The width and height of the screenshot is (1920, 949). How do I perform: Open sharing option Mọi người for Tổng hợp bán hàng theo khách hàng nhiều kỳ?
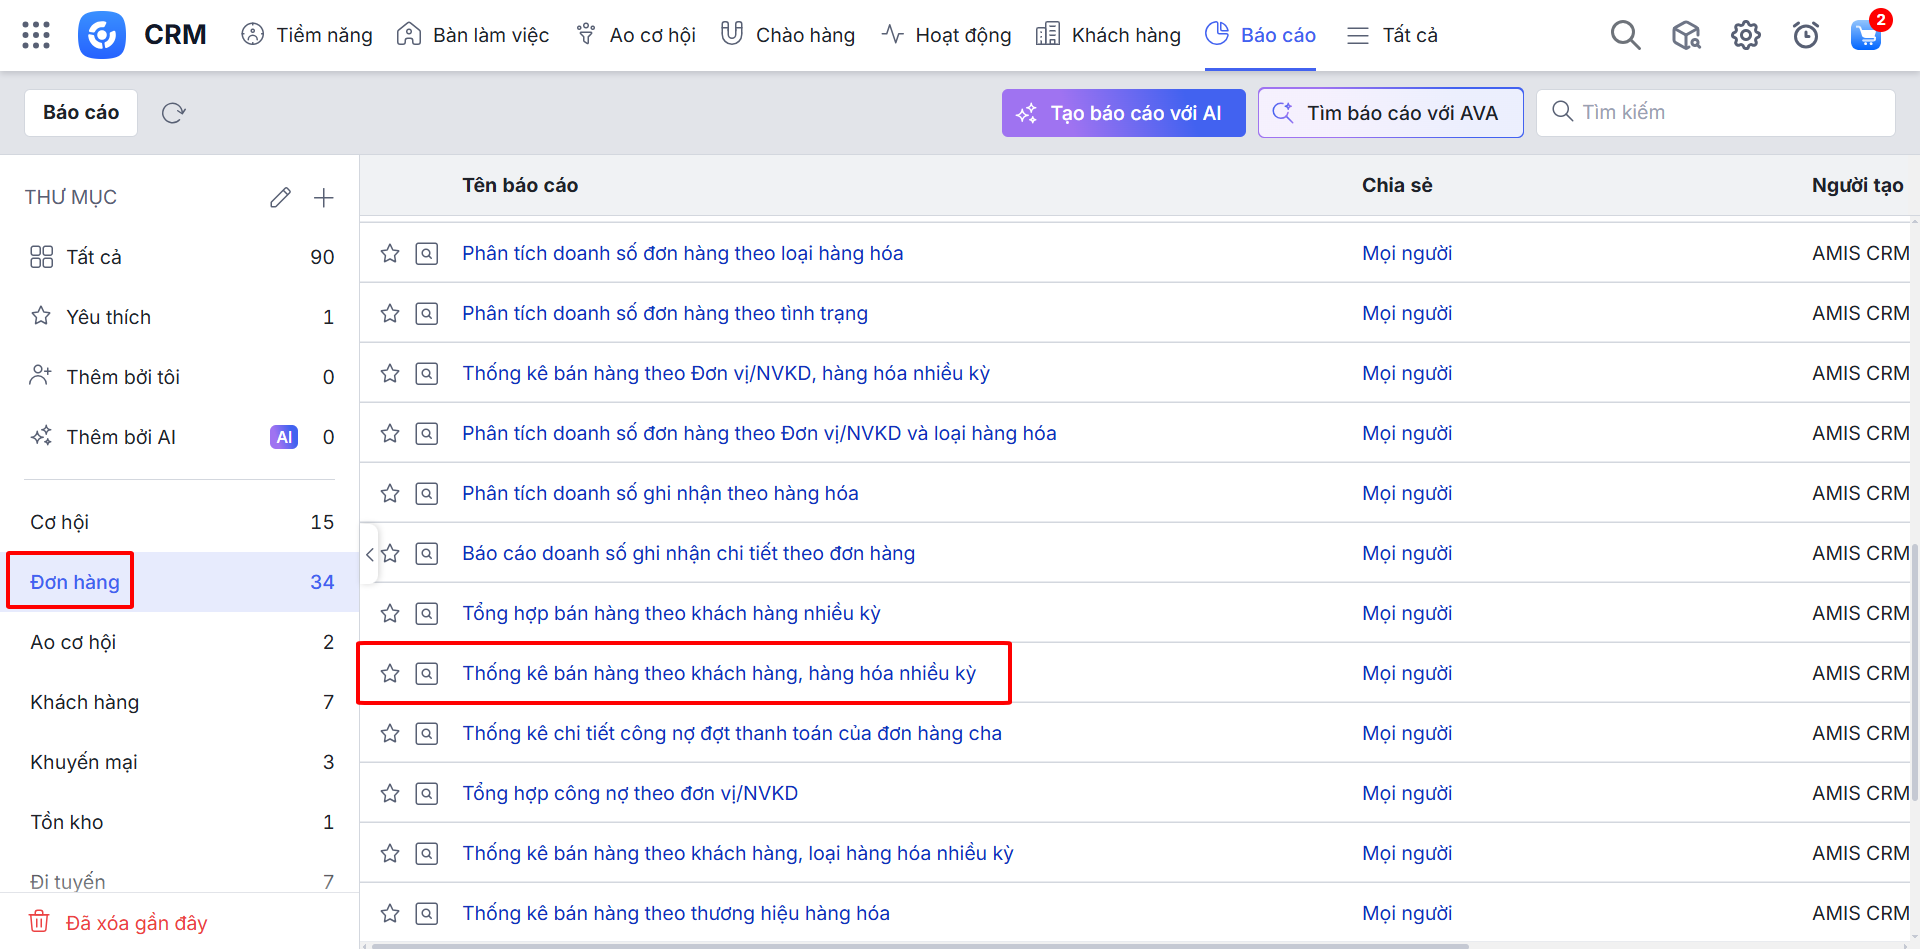tap(1406, 614)
